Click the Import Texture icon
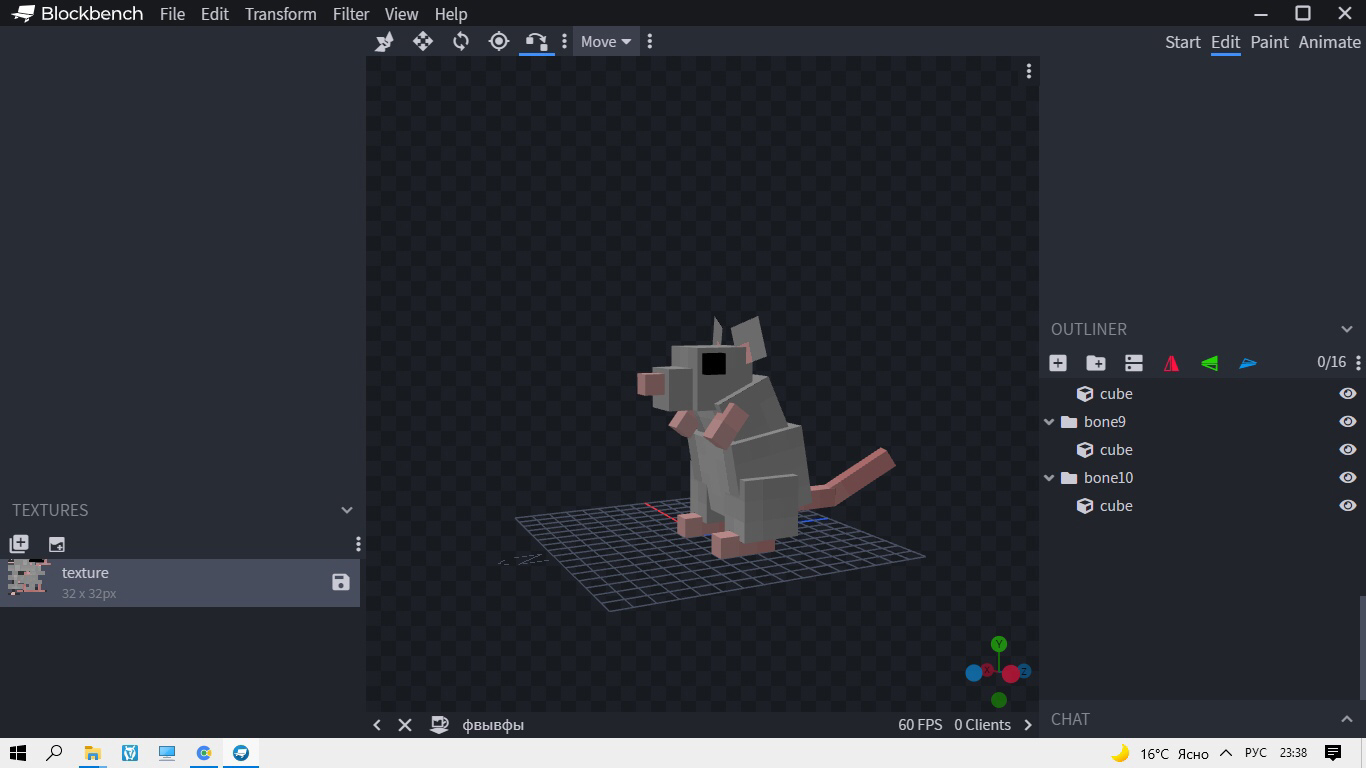 pos(57,544)
